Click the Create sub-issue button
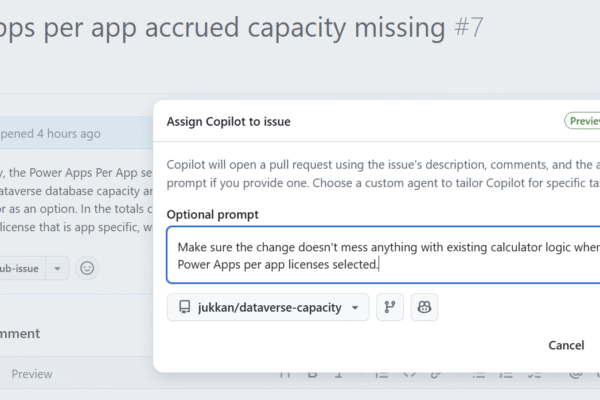Screen dimensions: 600x400 [x=20, y=268]
